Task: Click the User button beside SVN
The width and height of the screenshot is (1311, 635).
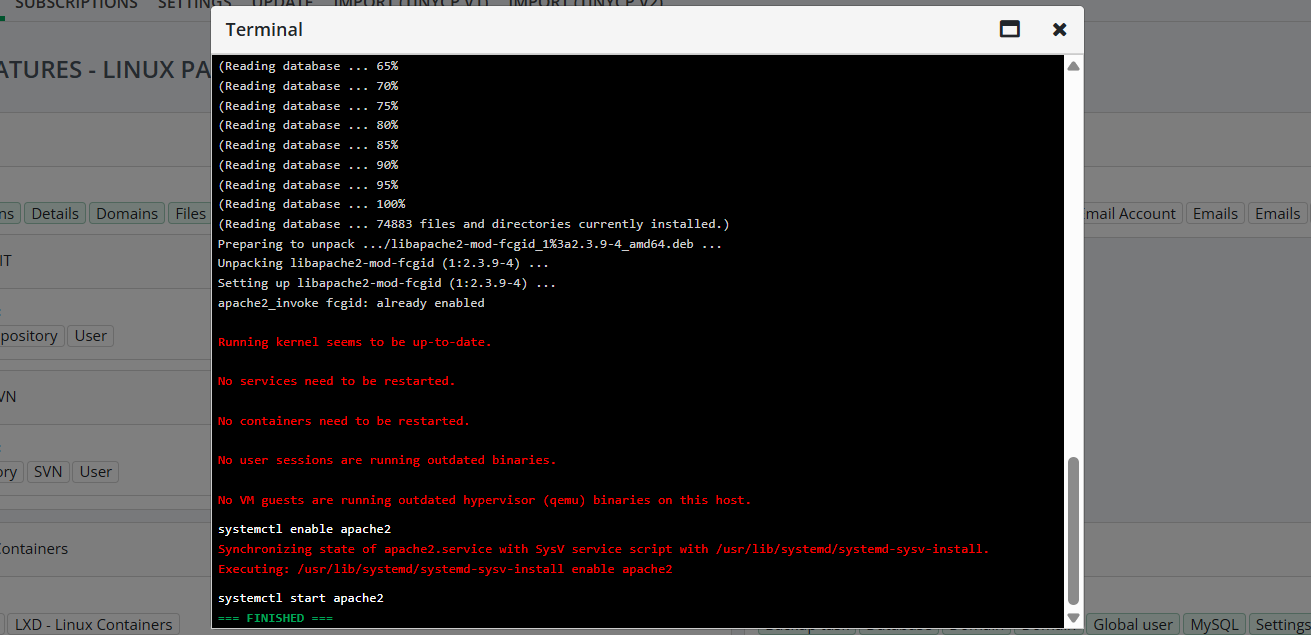Action: point(95,470)
